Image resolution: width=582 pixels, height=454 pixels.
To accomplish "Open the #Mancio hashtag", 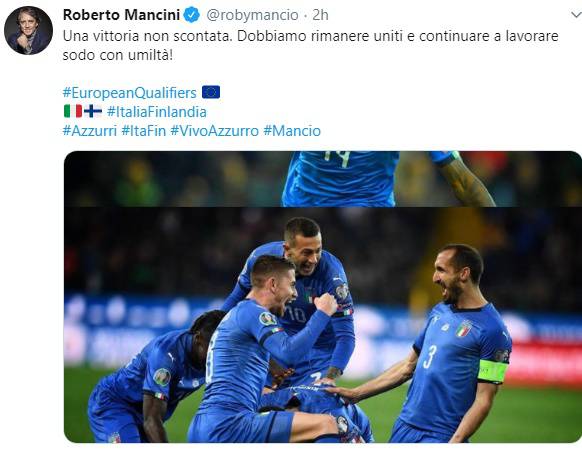I will point(292,131).
